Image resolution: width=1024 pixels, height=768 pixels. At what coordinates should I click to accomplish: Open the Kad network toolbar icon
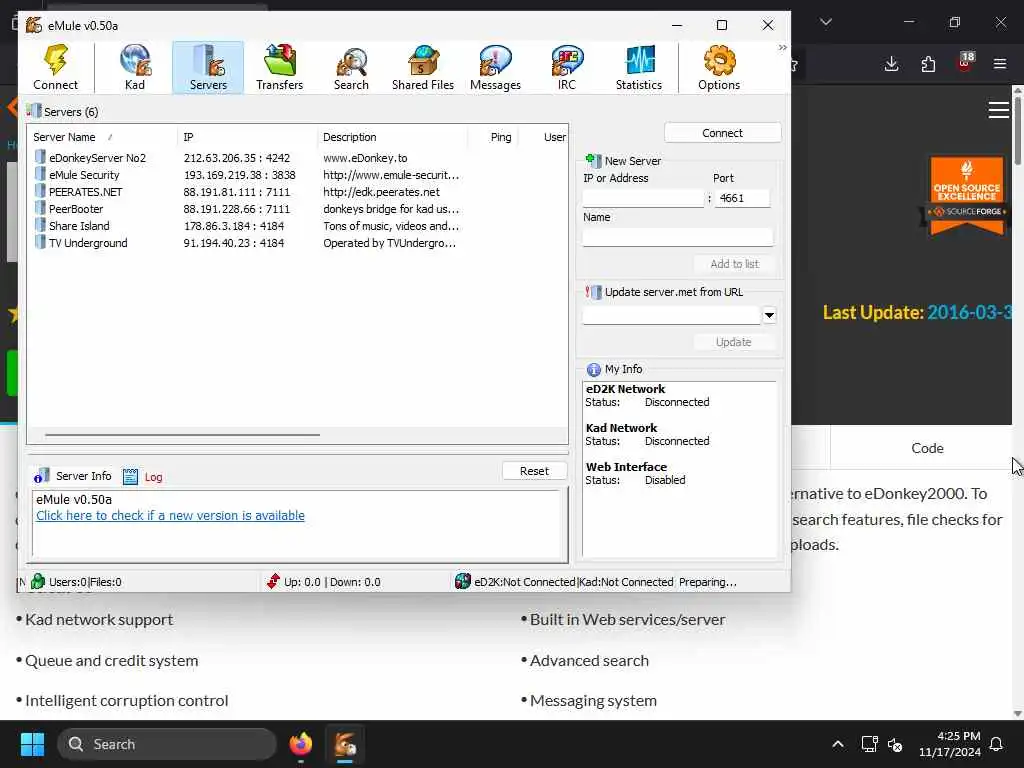point(135,67)
